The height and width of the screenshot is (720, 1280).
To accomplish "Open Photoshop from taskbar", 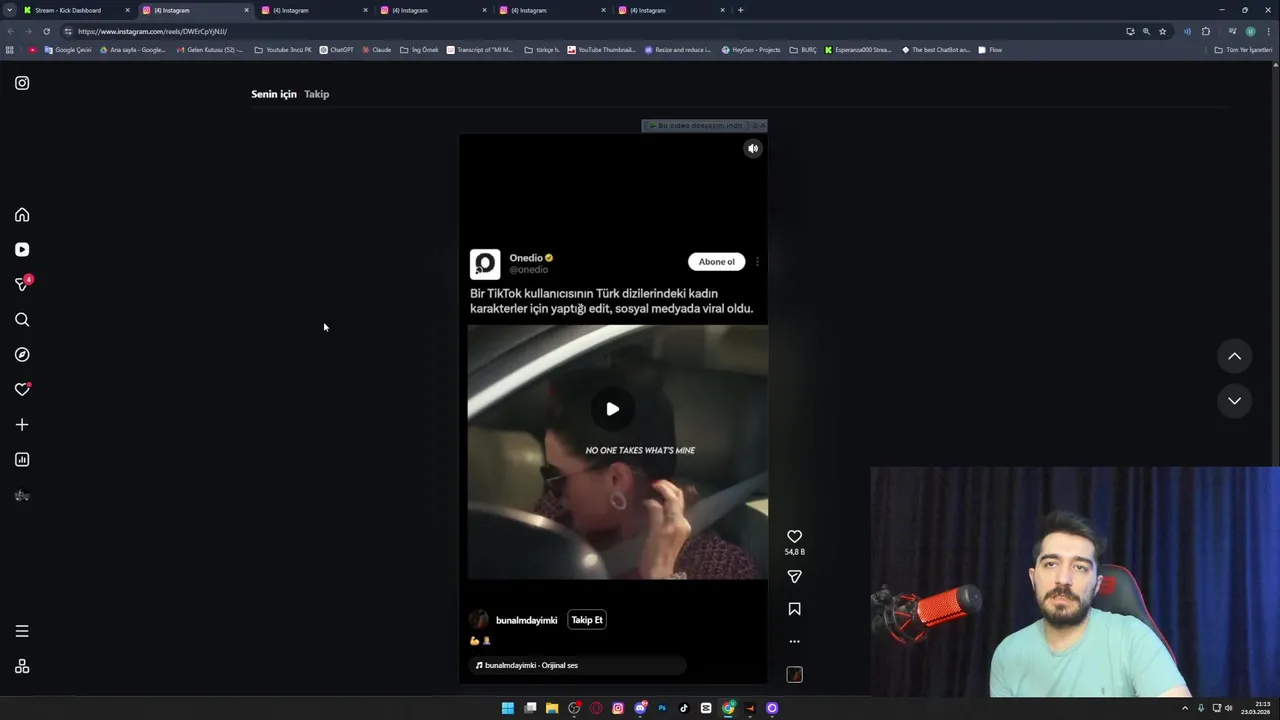I will tap(662, 708).
